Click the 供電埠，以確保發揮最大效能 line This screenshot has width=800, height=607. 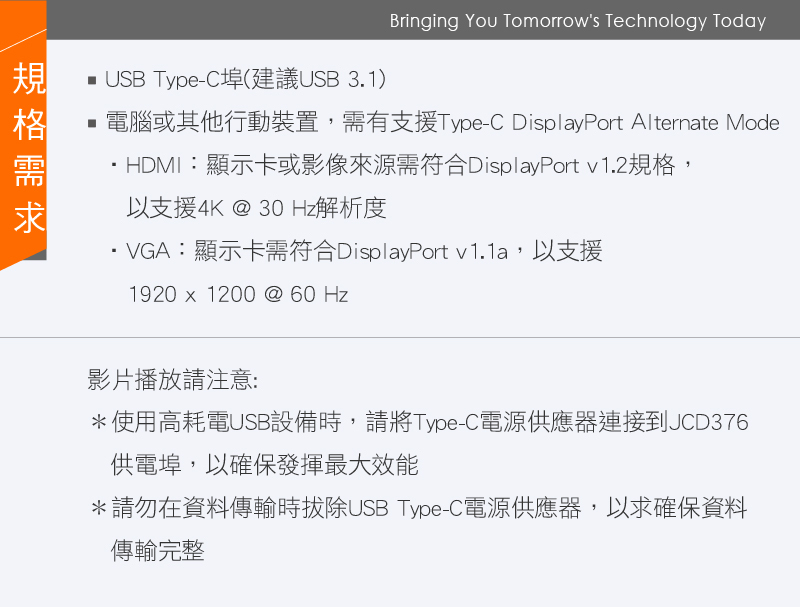[x=265, y=465]
